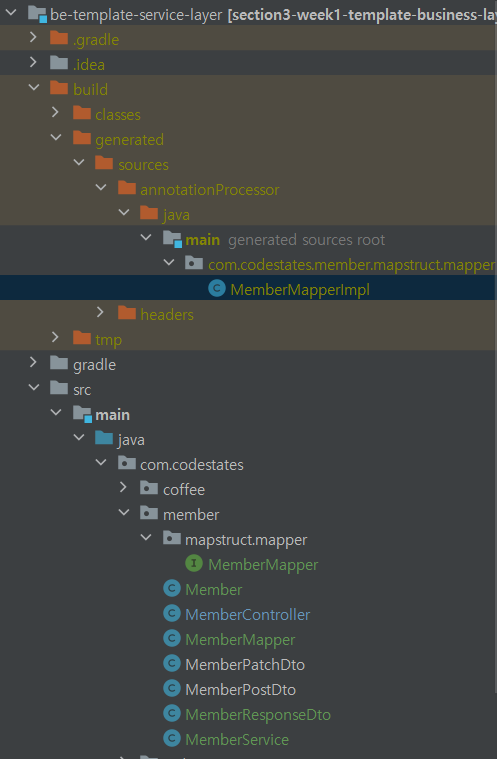497x759 pixels.
Task: Click the class icon beside MemberResponseDto
Action: click(x=172, y=713)
